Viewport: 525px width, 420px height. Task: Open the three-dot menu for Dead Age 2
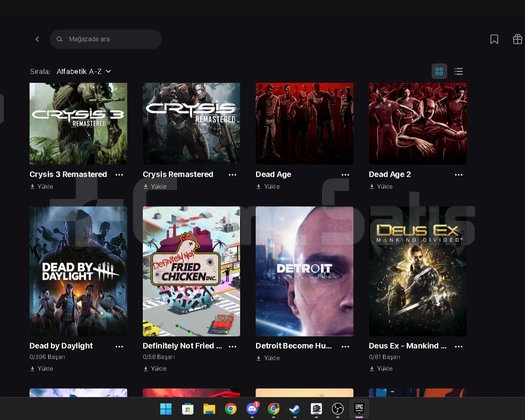click(458, 174)
